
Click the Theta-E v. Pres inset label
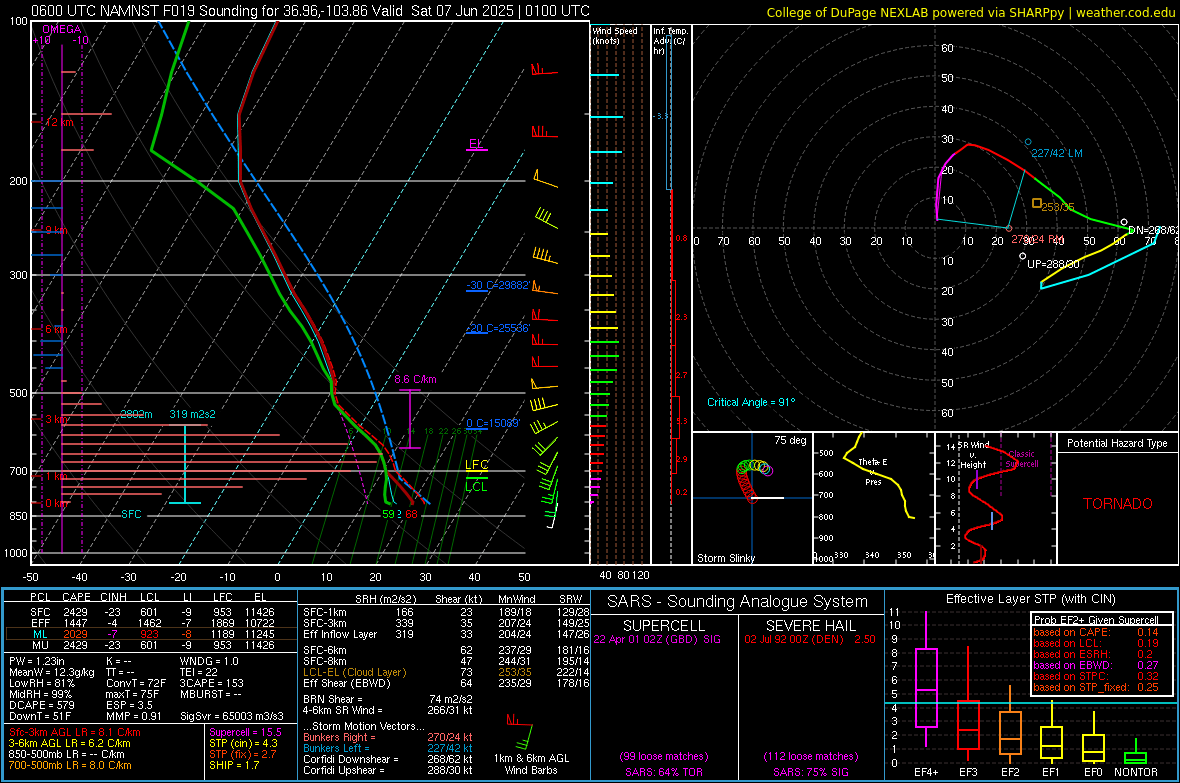[873, 472]
